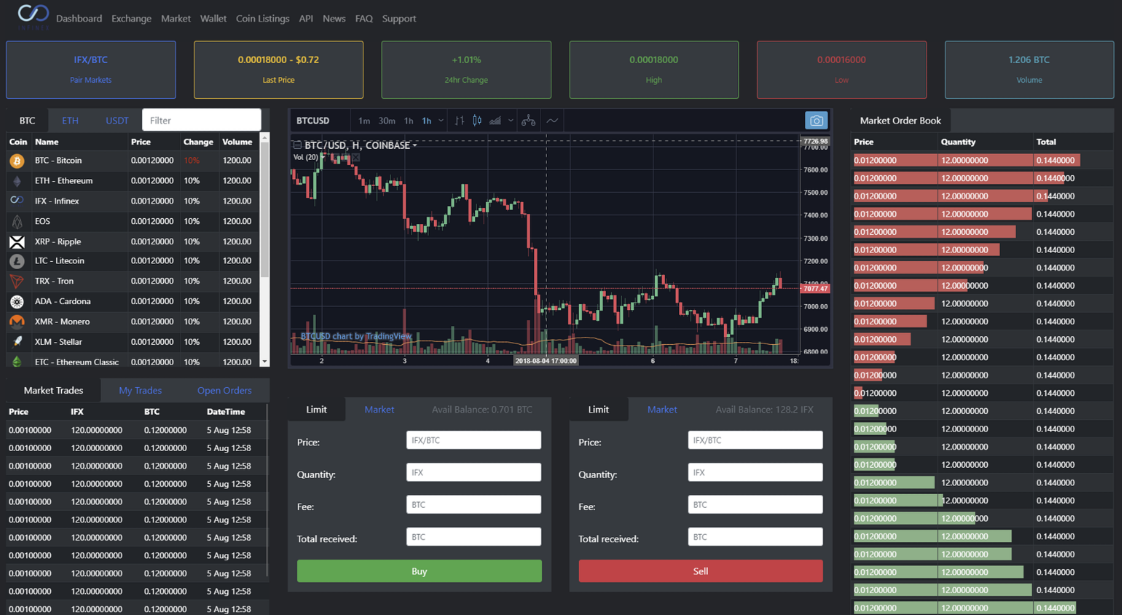Click the EOS icon in coin list
This screenshot has height=615, width=1122.
tap(16, 221)
